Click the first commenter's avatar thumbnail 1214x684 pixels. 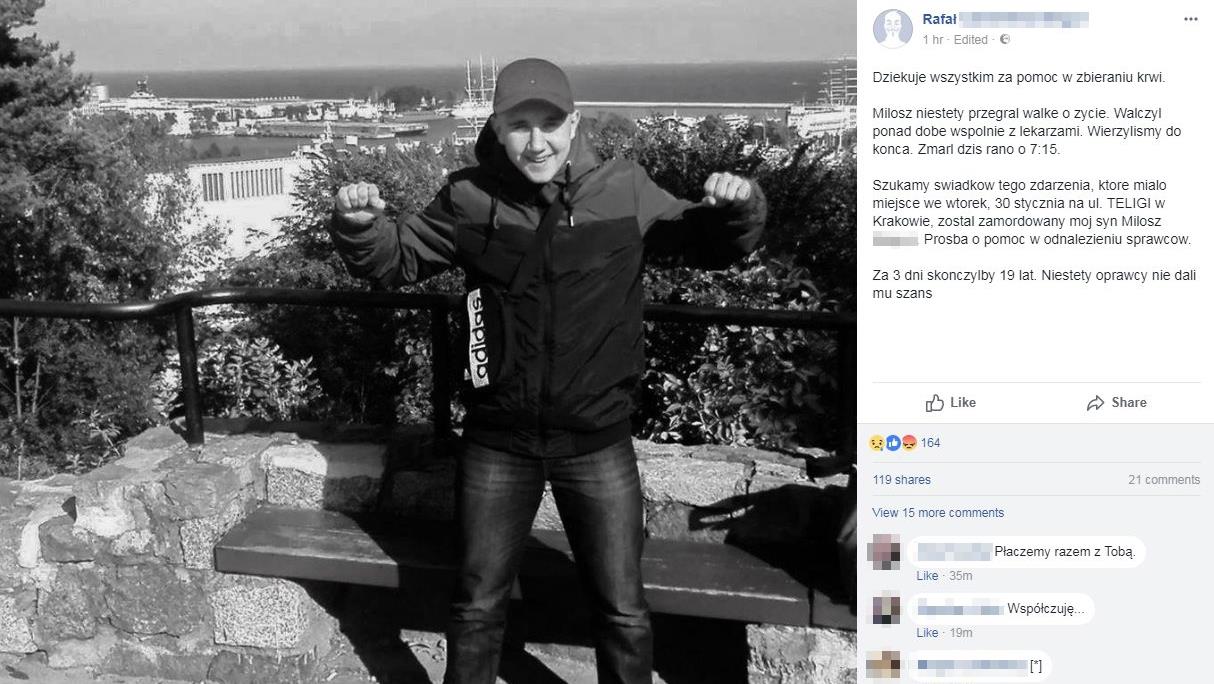(886, 551)
